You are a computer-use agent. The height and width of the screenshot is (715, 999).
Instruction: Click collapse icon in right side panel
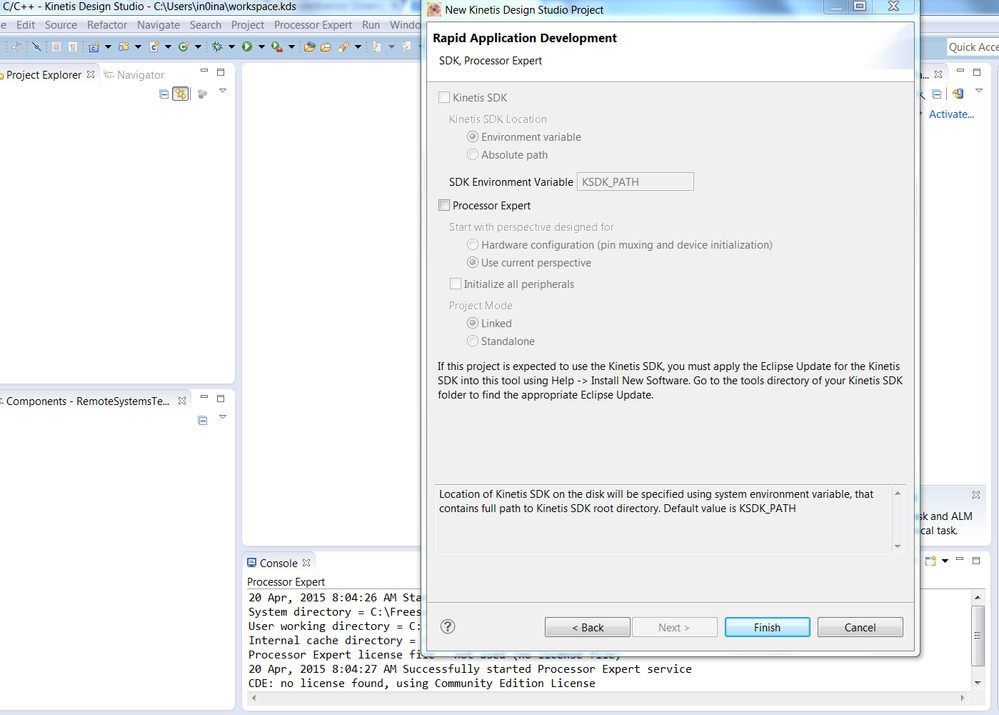(937, 94)
